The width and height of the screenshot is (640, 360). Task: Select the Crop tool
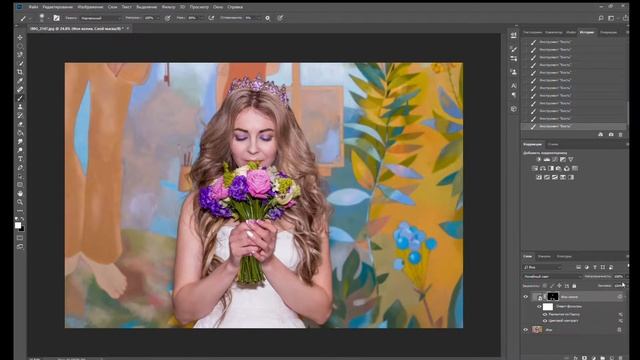coord(20,72)
